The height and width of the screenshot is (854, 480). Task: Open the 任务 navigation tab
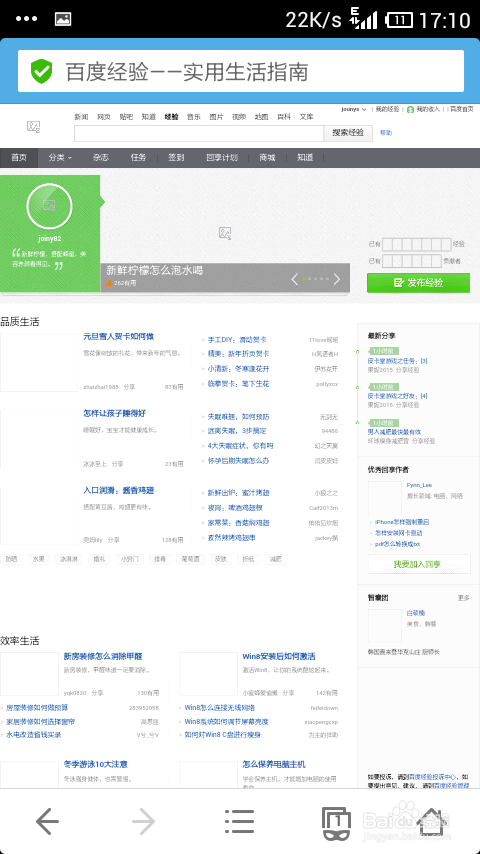[138, 157]
